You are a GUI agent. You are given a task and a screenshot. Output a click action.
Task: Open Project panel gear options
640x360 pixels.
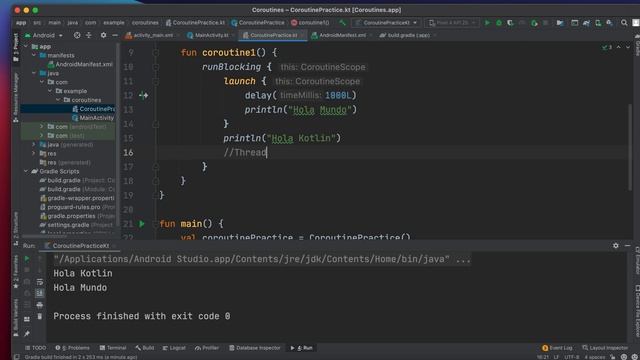click(103, 36)
